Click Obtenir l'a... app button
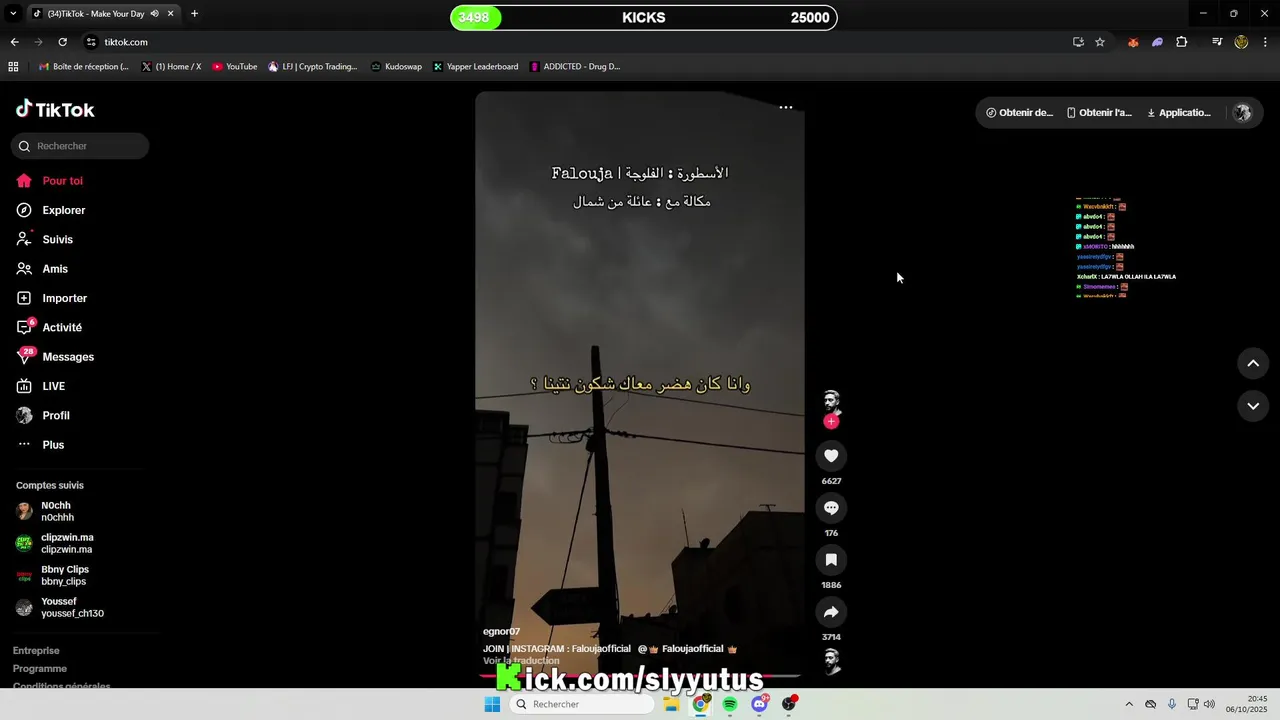 click(1099, 113)
